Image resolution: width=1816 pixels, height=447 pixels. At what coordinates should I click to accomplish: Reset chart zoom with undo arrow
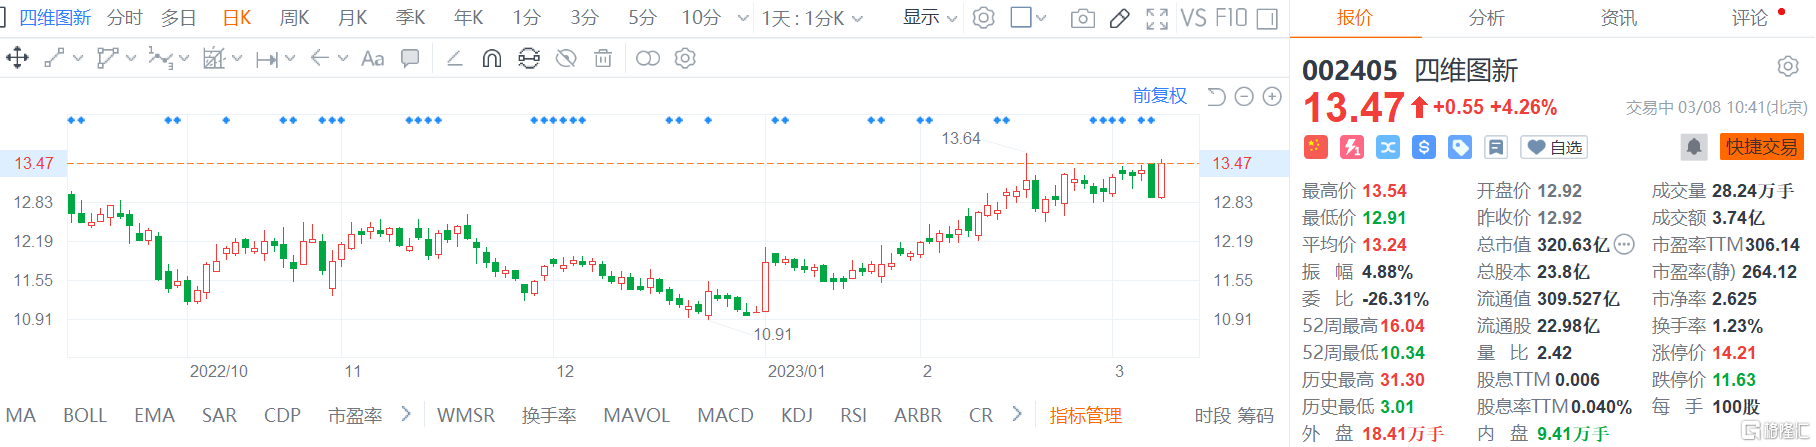pos(1216,96)
